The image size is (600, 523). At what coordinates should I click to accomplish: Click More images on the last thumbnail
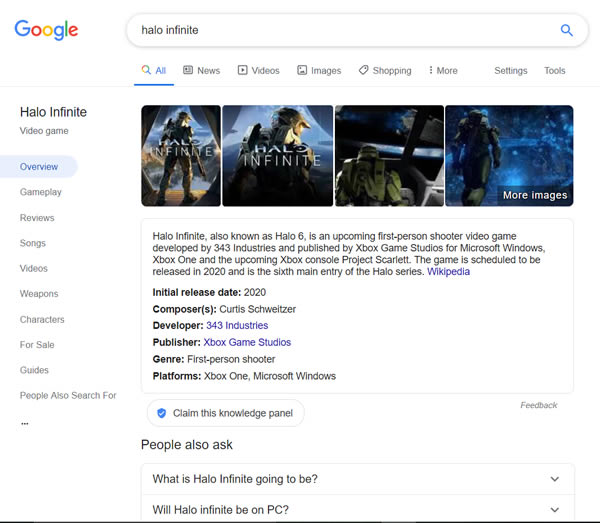pos(535,195)
